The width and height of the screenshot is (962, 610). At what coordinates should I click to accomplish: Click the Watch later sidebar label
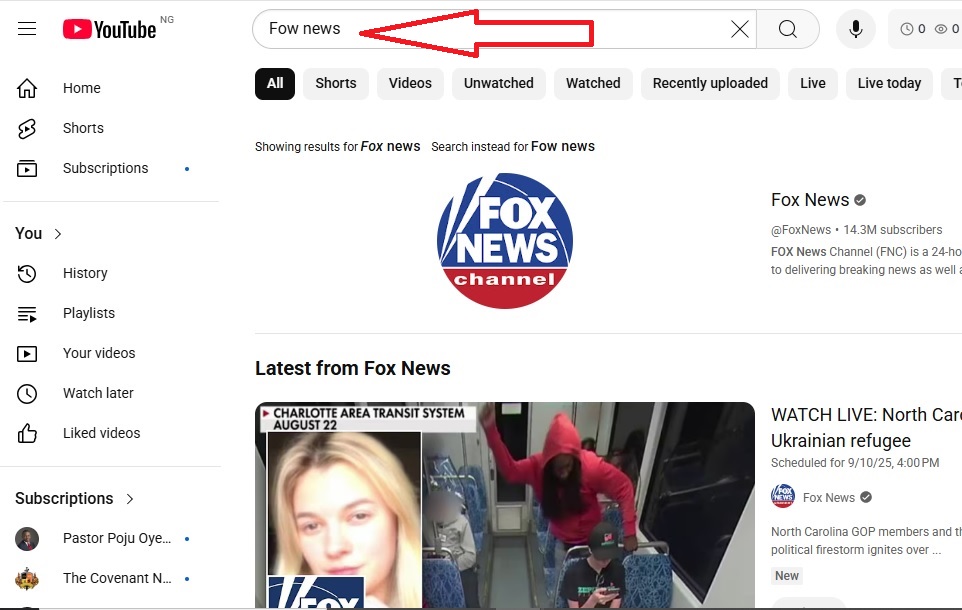tap(98, 393)
